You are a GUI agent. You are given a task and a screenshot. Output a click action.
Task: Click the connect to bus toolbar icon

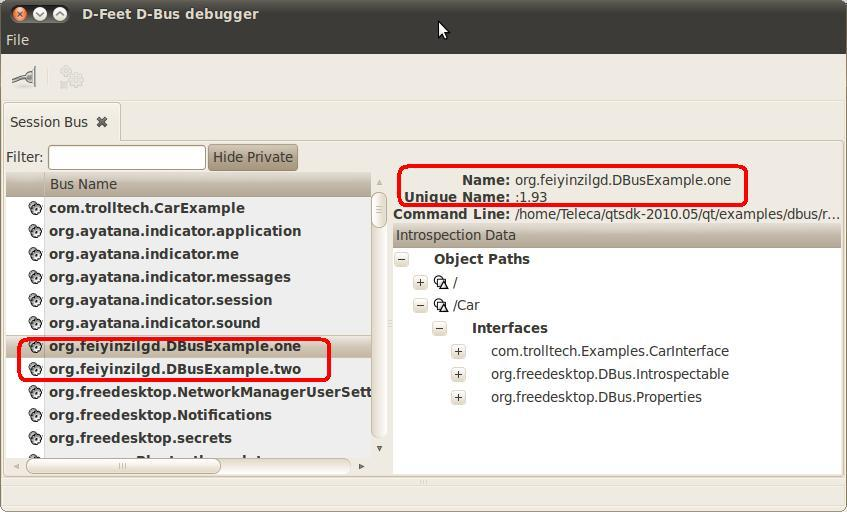tap(24, 77)
